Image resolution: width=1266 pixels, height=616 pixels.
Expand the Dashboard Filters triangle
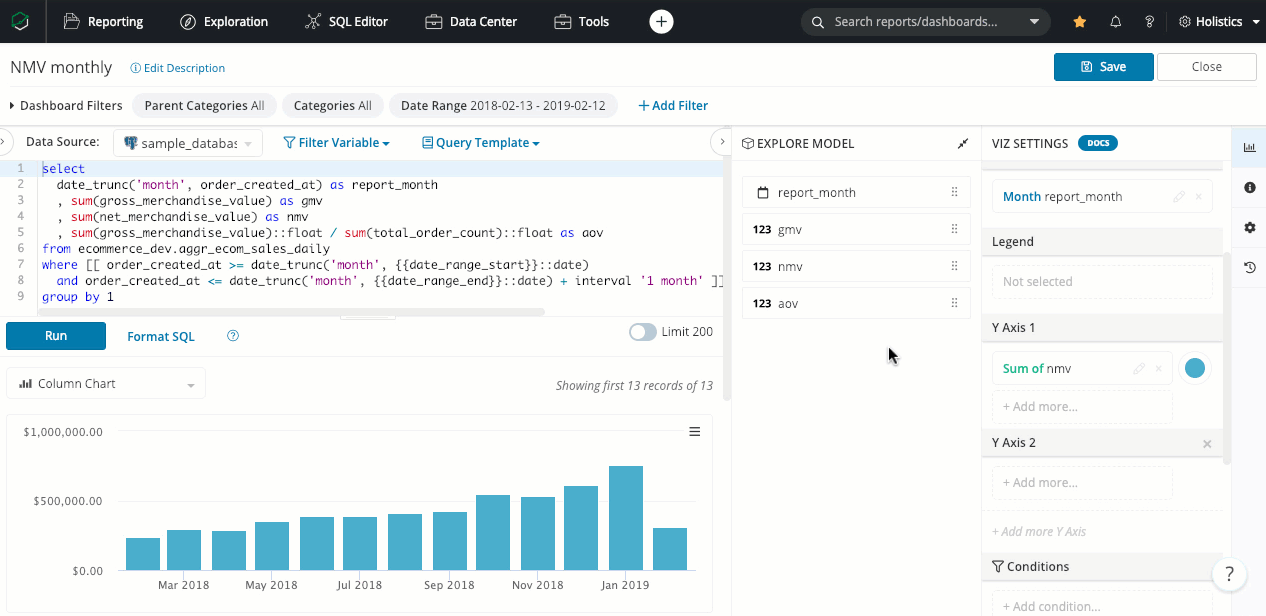pyautogui.click(x=12, y=105)
